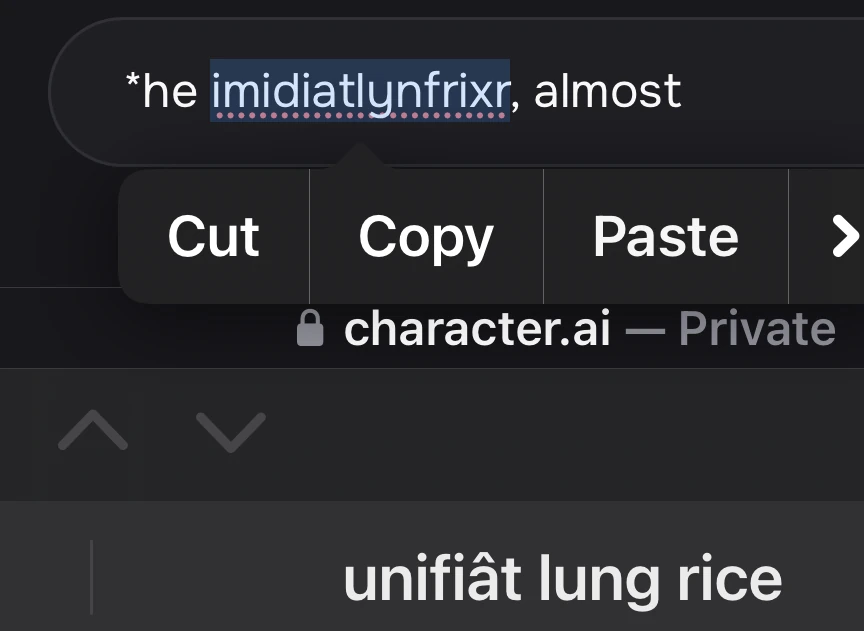Tap the asterisk at the message start
864x631 pixels.
coord(131,82)
